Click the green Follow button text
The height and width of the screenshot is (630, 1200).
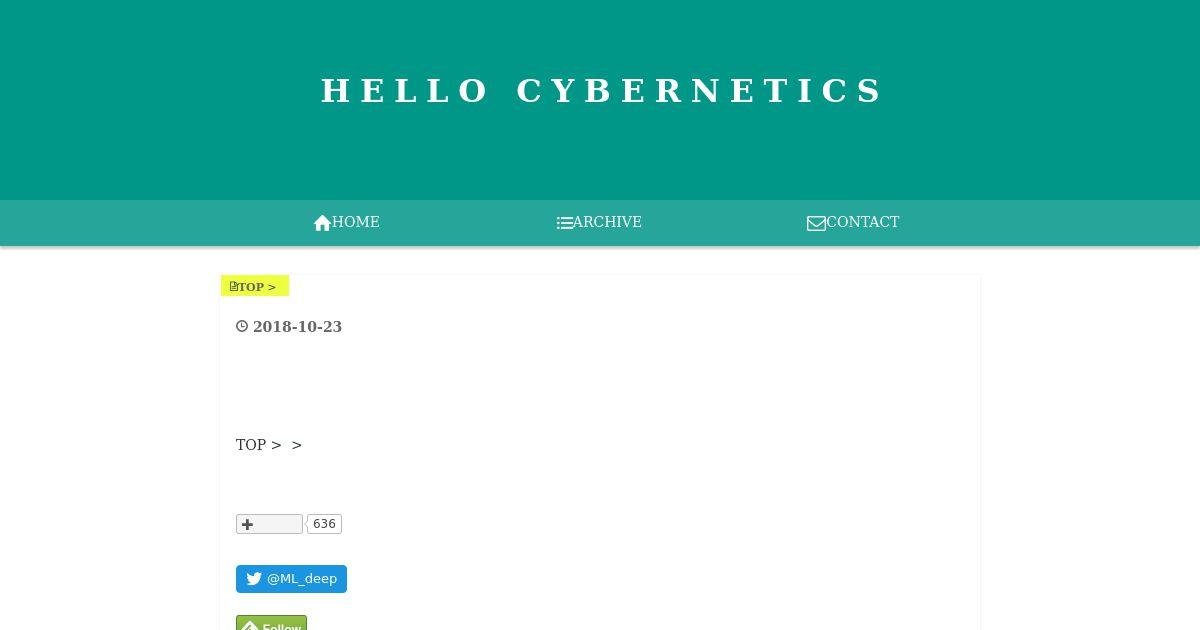pos(282,626)
